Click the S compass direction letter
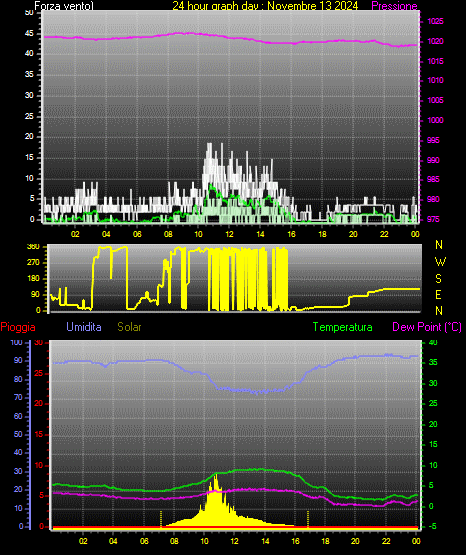This screenshot has width=466, height=555. click(438, 279)
